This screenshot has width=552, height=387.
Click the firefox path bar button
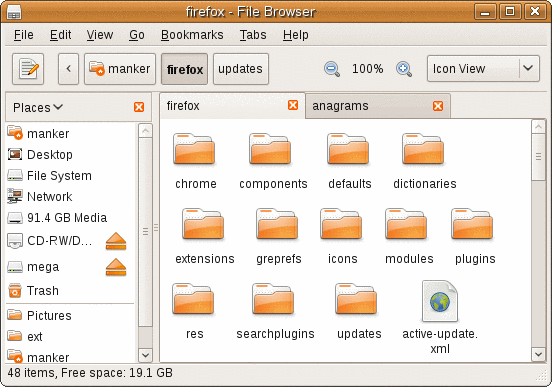click(x=184, y=69)
